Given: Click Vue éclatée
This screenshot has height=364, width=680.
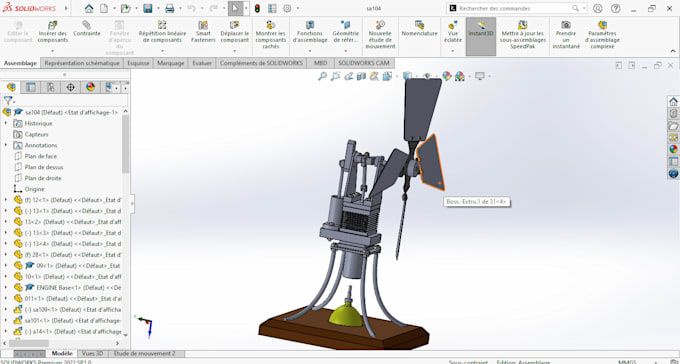Looking at the screenshot, I should click(453, 32).
